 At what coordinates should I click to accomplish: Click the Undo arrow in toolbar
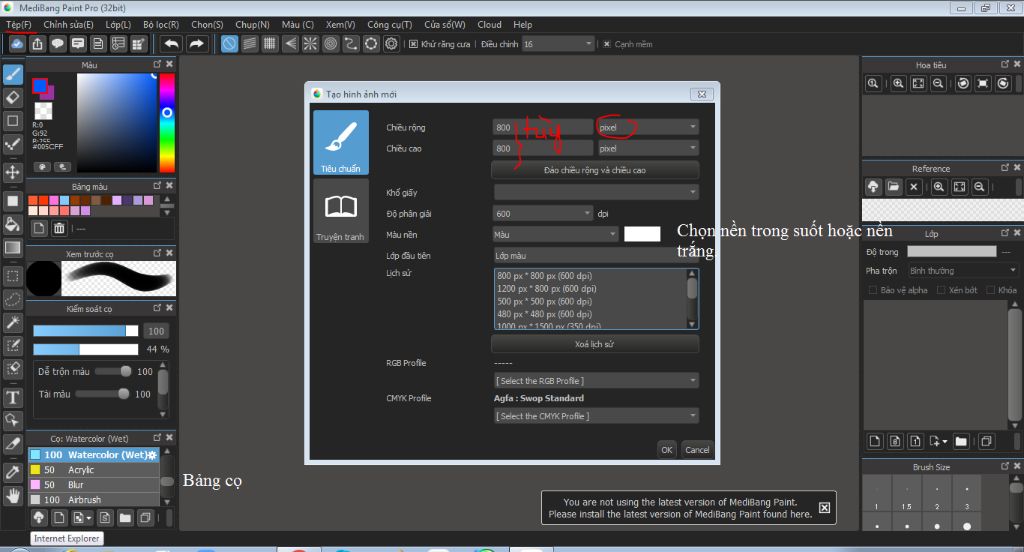171,44
